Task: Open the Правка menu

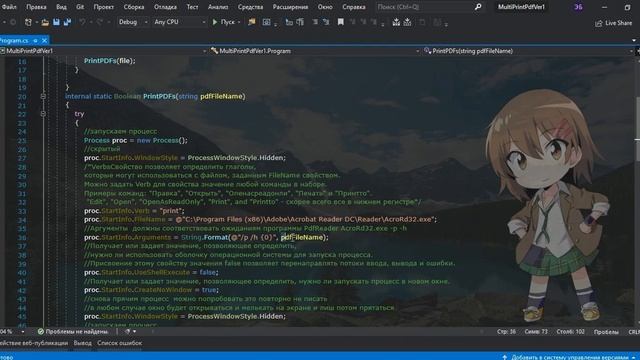Action: 36,7
